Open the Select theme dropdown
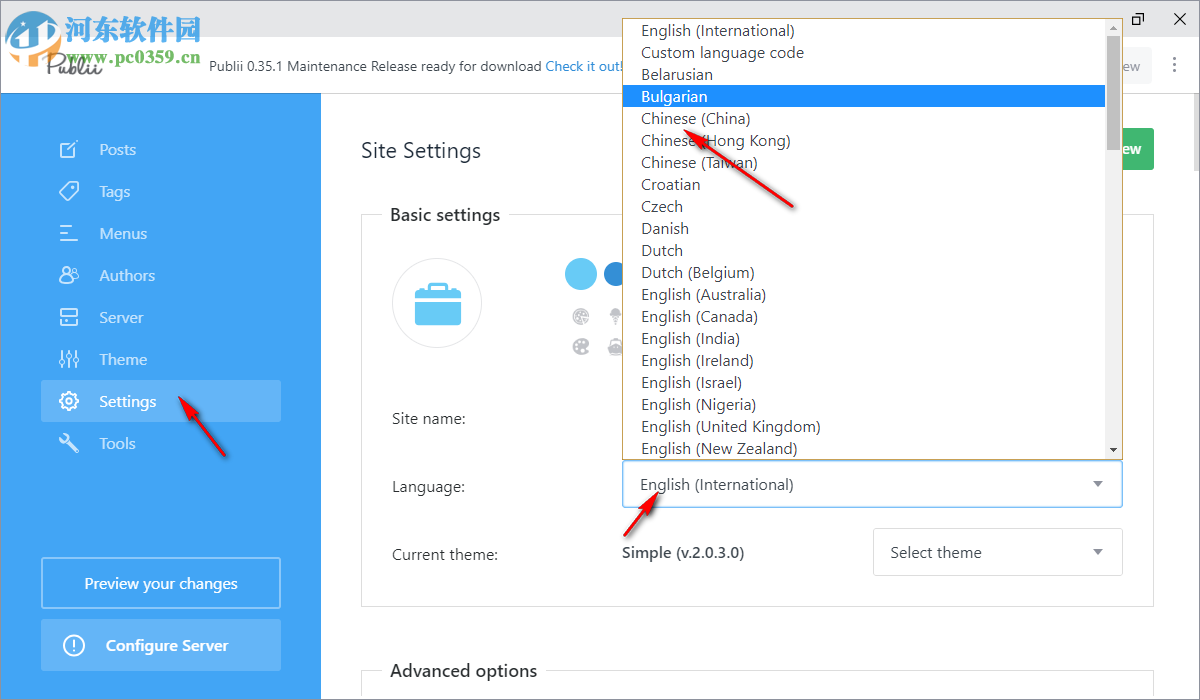This screenshot has height=700, width=1200. click(x=997, y=553)
